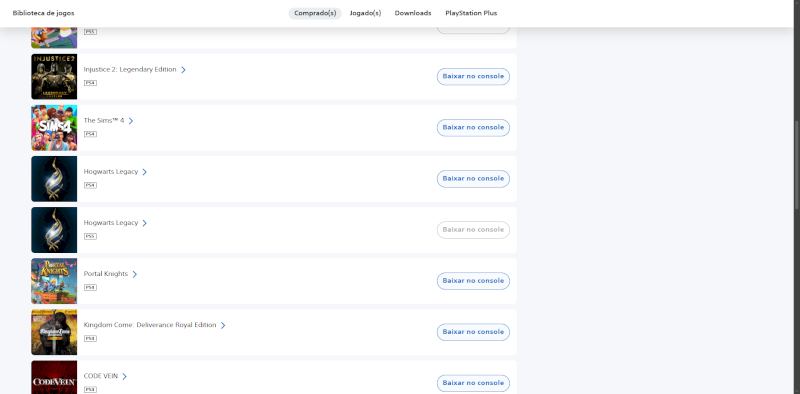Download Kingdom Come: Deliverance to console
The height and width of the screenshot is (394, 800).
473,332
